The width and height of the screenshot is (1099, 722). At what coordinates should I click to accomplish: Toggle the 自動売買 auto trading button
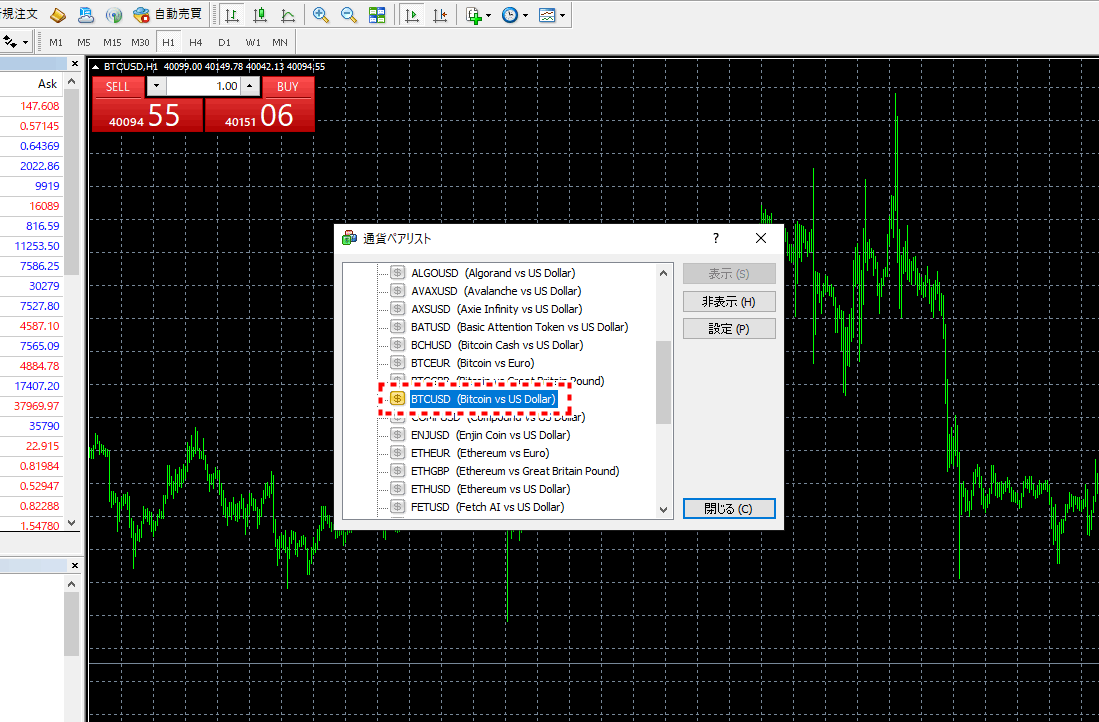pos(167,15)
